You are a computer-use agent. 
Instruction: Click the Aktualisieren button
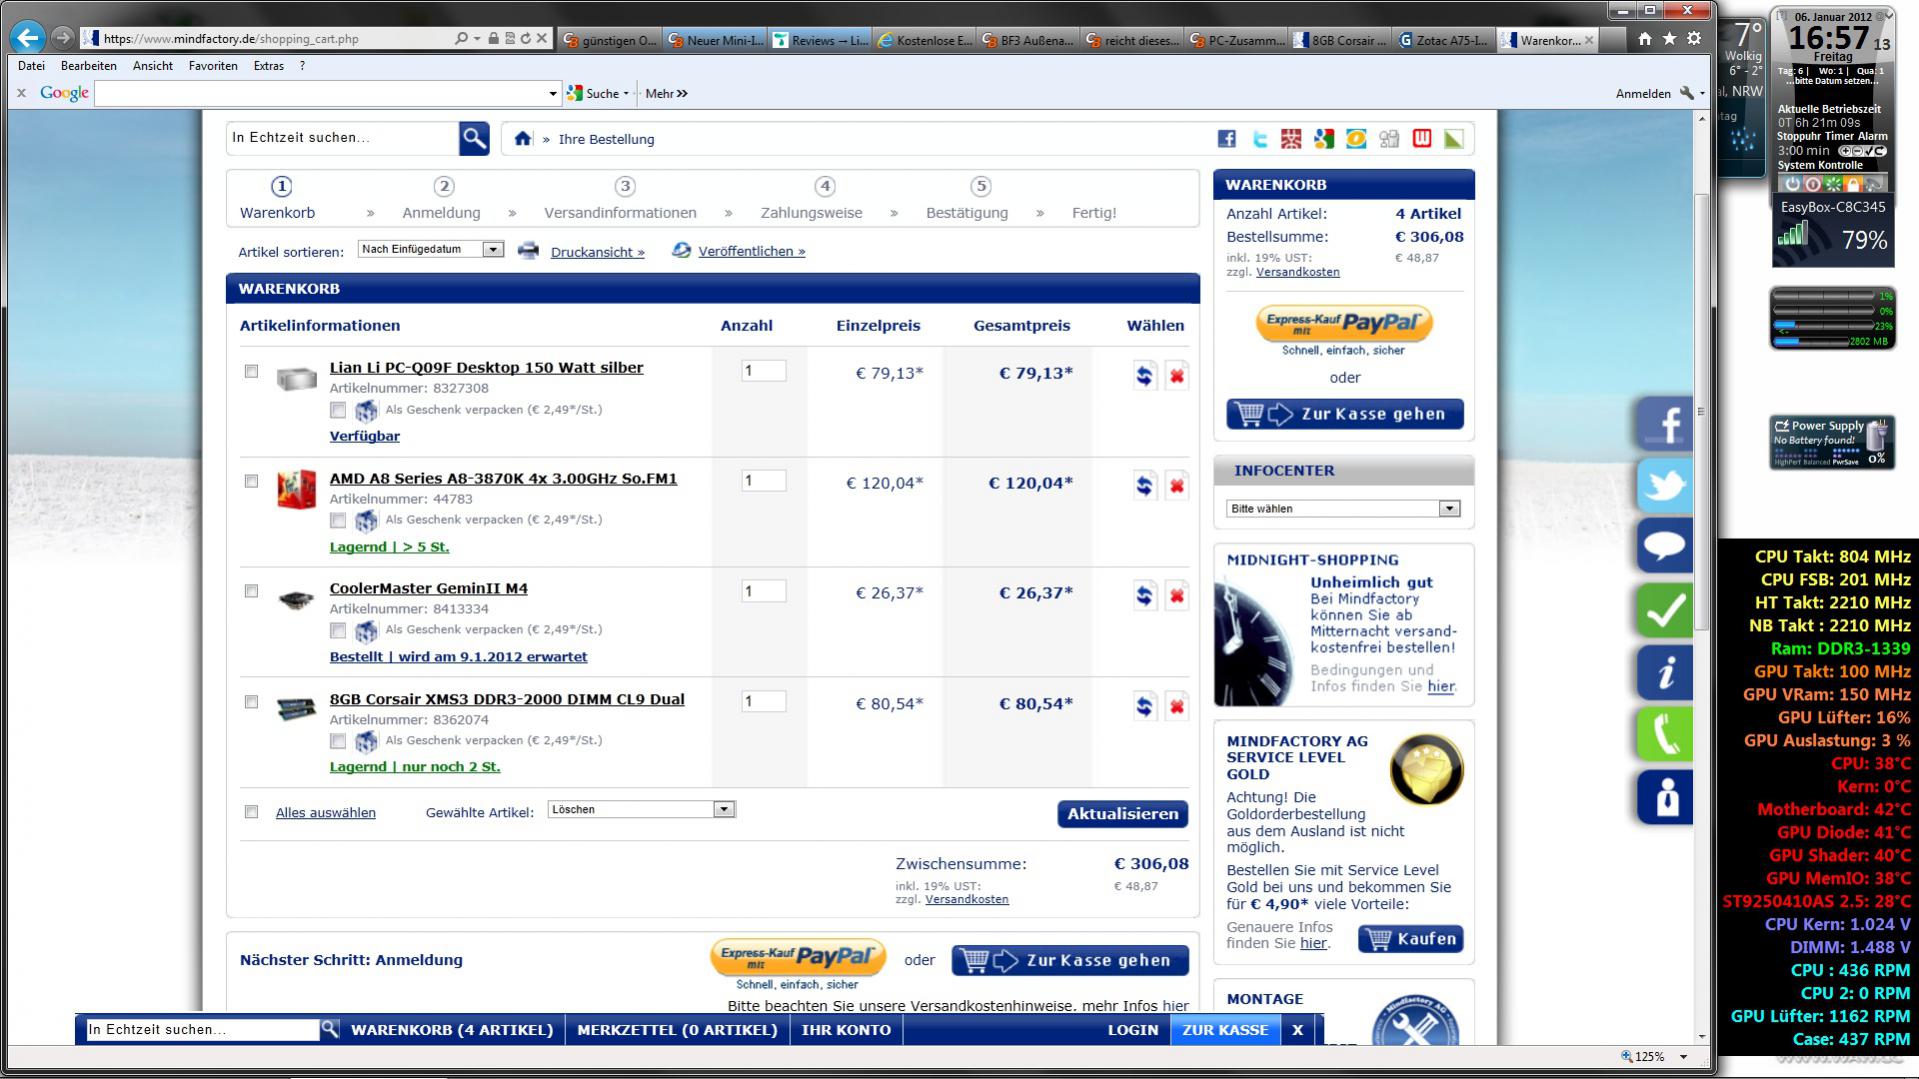pos(1123,814)
